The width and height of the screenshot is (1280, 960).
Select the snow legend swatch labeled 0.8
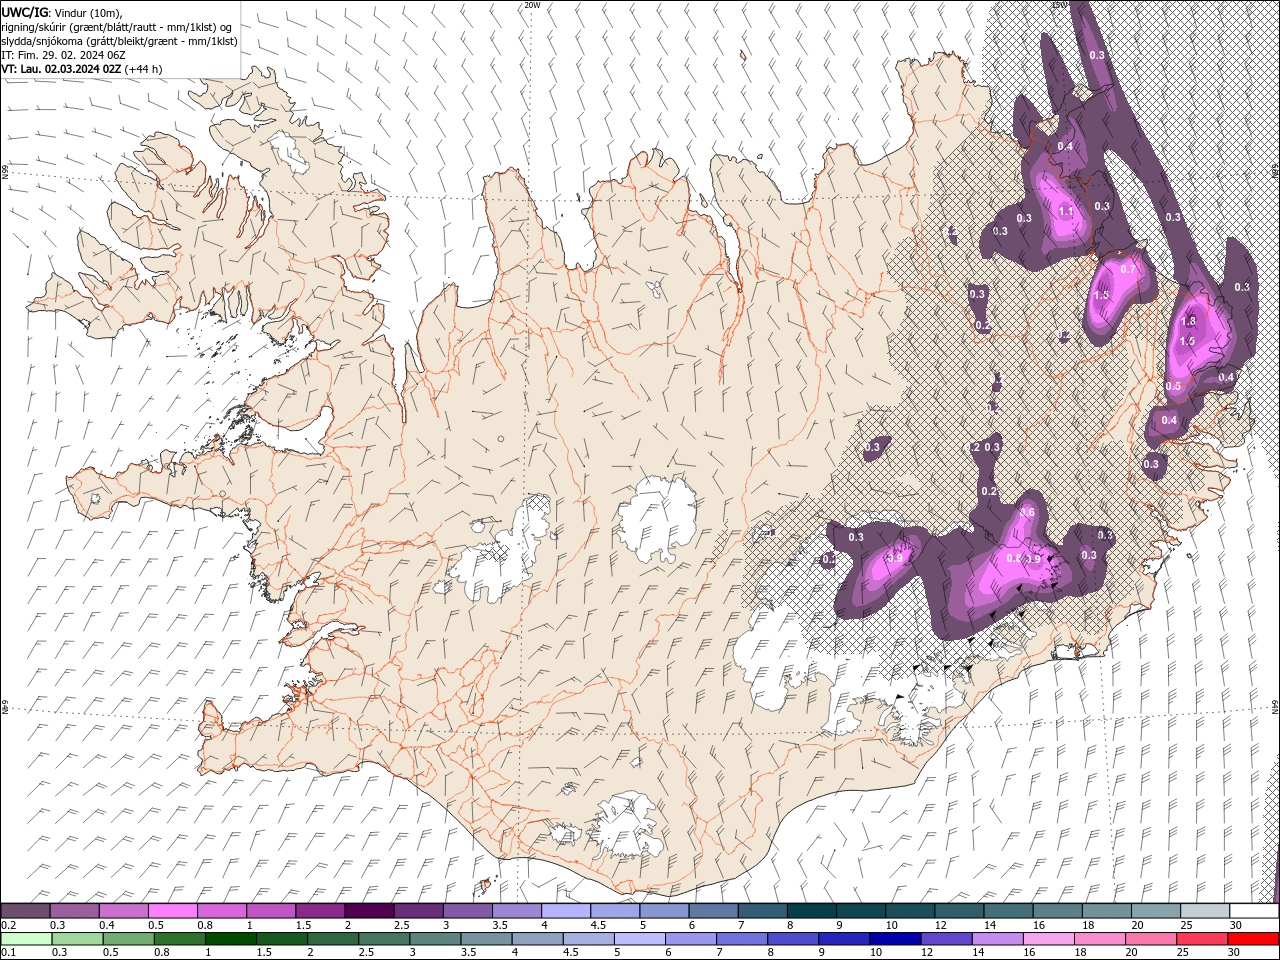[x=222, y=911]
